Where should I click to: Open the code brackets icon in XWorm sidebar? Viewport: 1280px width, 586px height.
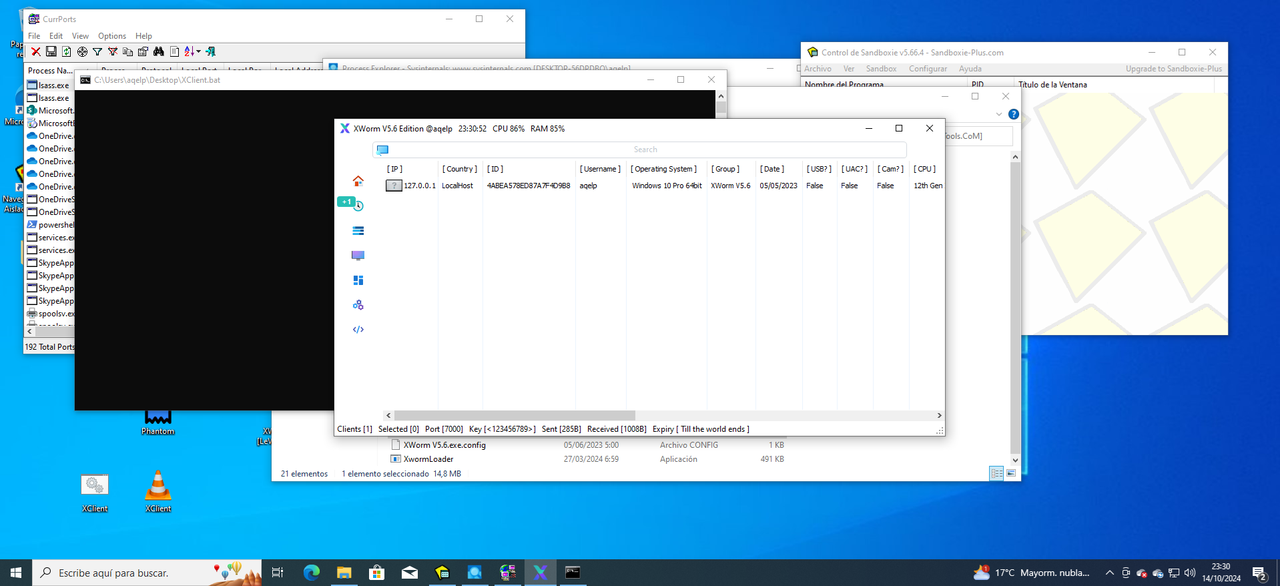coord(358,329)
